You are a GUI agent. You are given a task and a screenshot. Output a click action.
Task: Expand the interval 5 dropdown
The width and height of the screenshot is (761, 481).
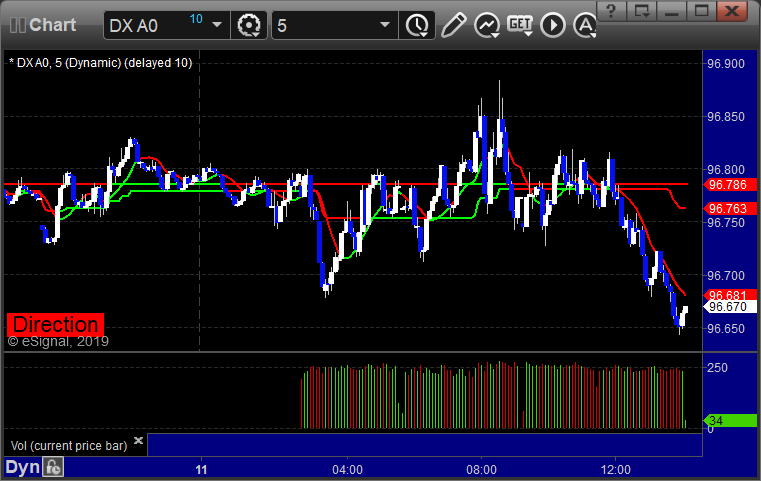pos(385,25)
